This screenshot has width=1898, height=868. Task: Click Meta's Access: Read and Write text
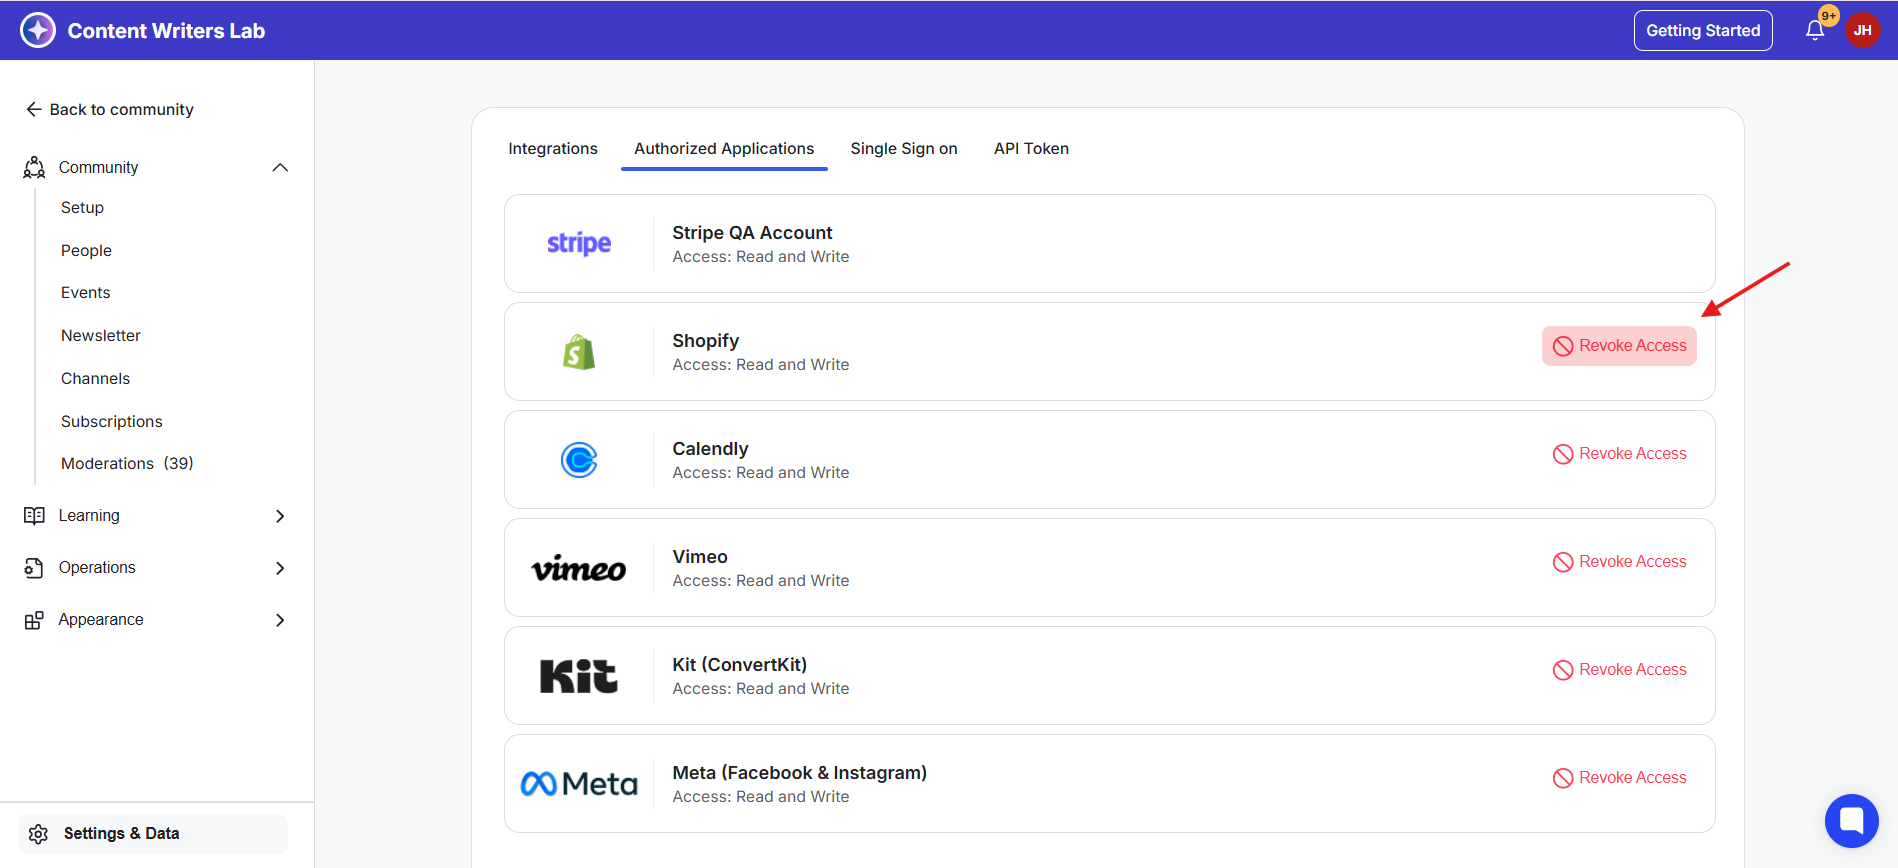(761, 797)
